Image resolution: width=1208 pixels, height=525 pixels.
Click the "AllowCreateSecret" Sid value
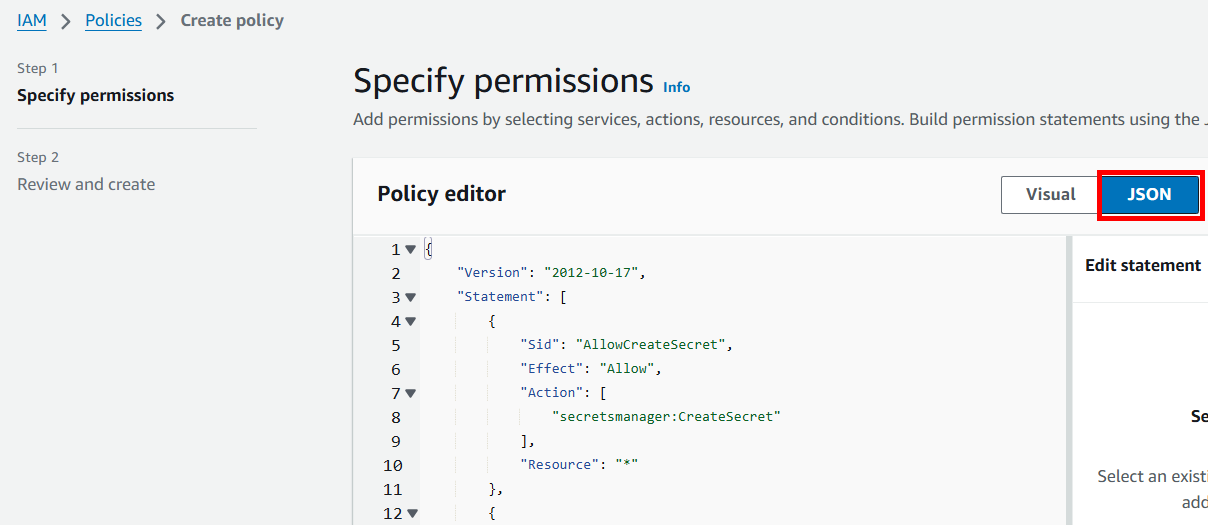coord(650,345)
